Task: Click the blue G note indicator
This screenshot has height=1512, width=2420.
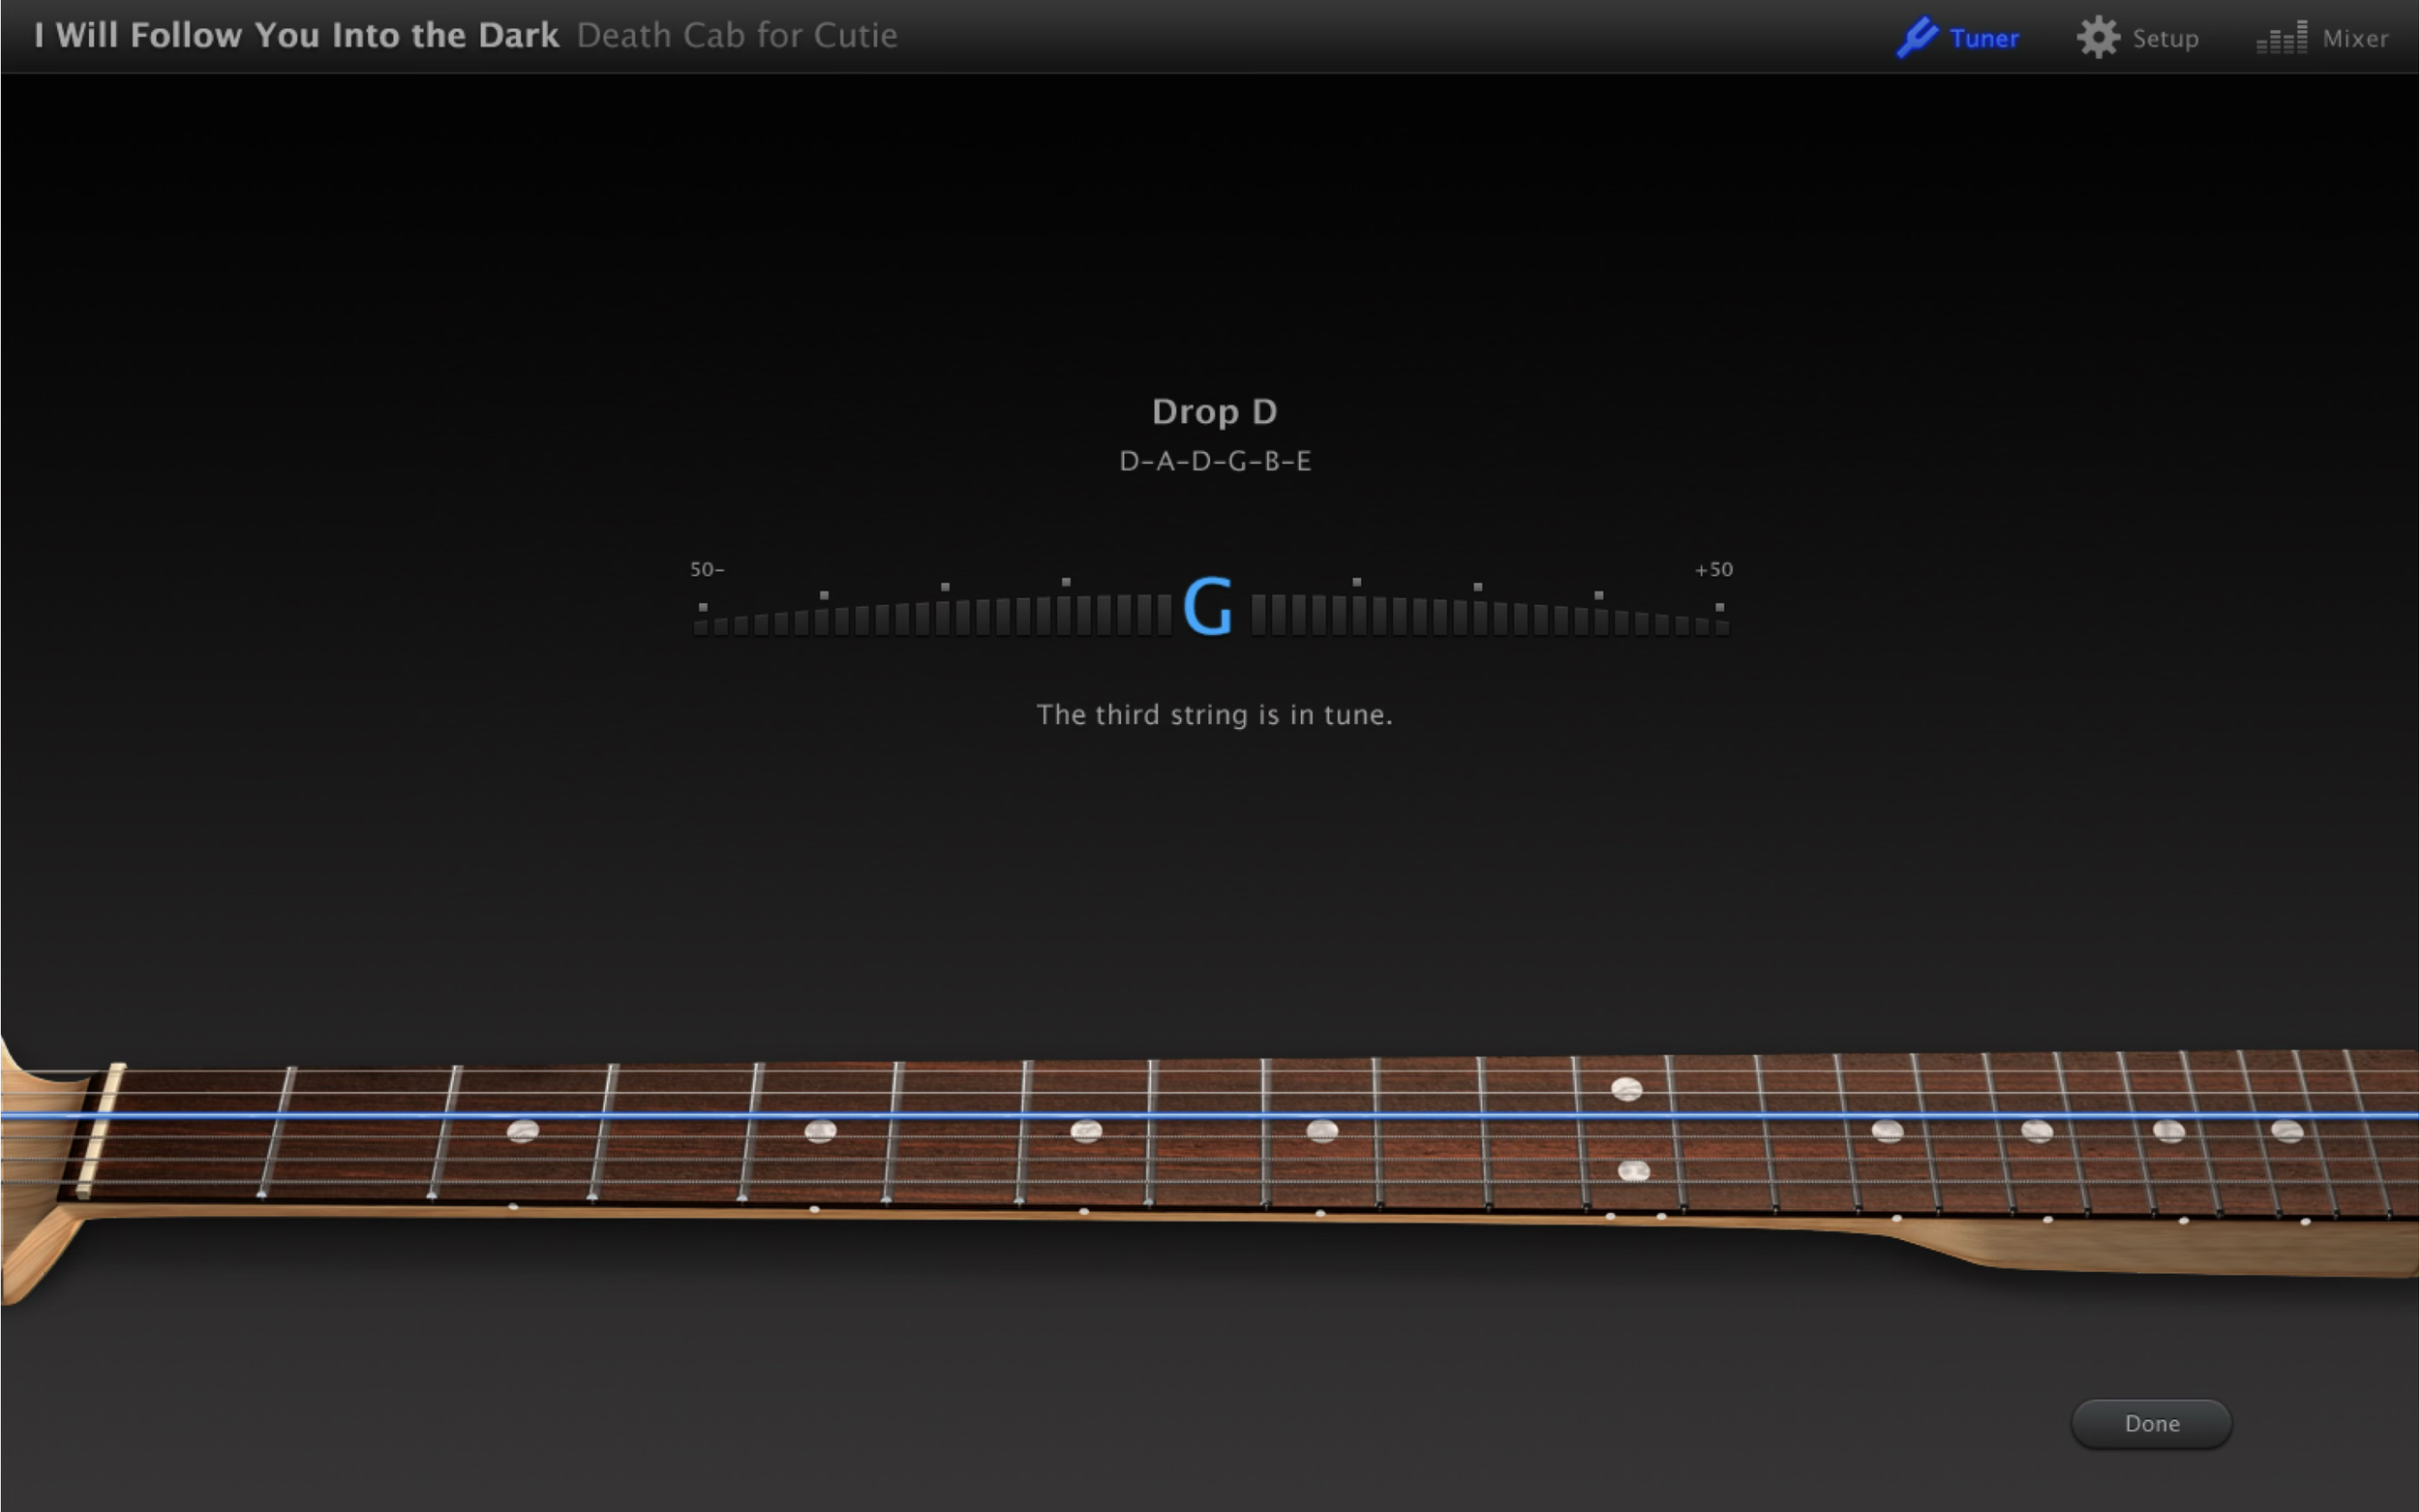Action: pos(1208,606)
